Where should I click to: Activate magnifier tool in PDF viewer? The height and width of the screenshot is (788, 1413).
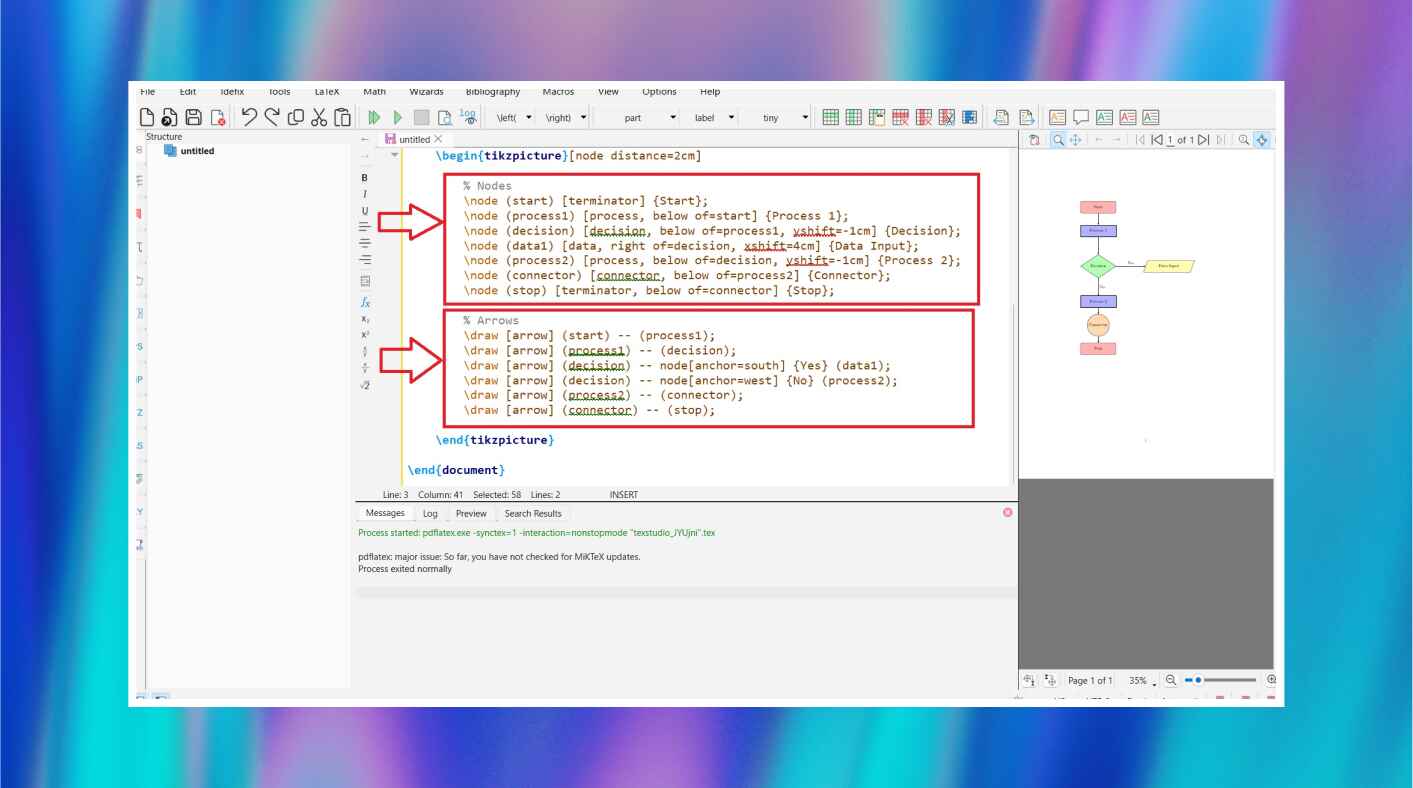(1058, 140)
